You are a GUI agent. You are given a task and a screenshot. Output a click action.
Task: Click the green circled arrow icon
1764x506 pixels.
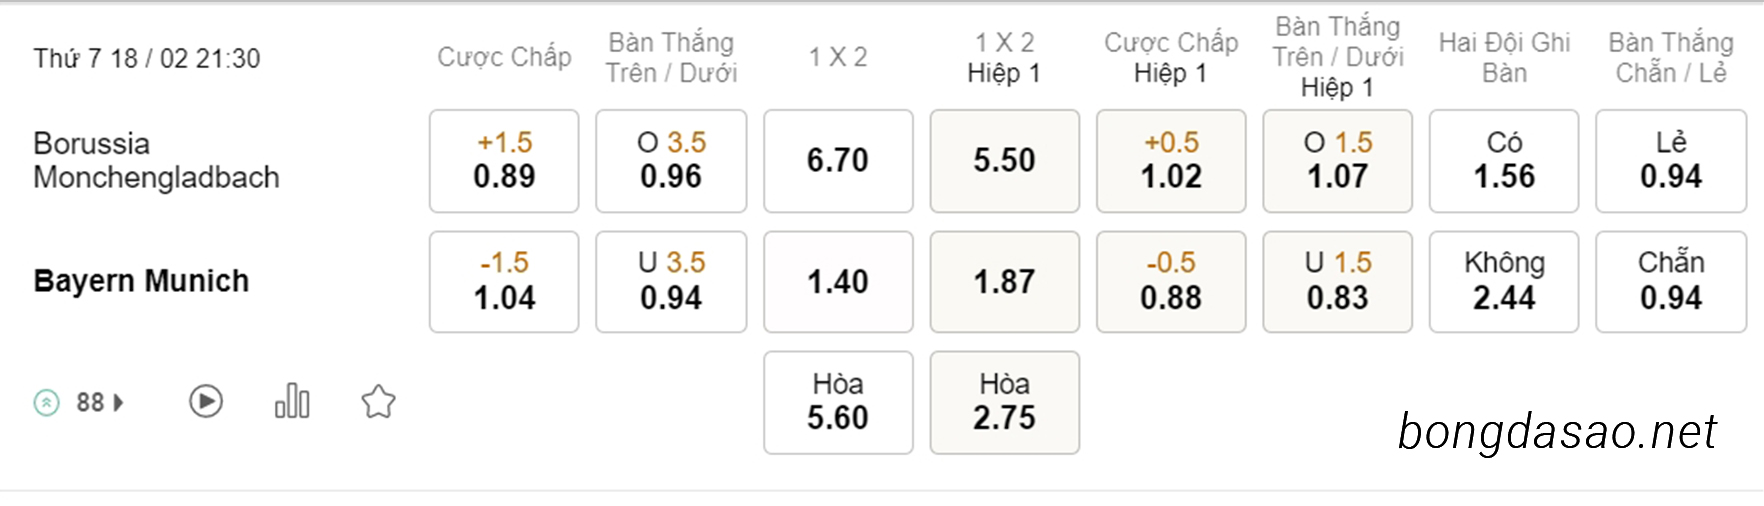click(x=47, y=403)
